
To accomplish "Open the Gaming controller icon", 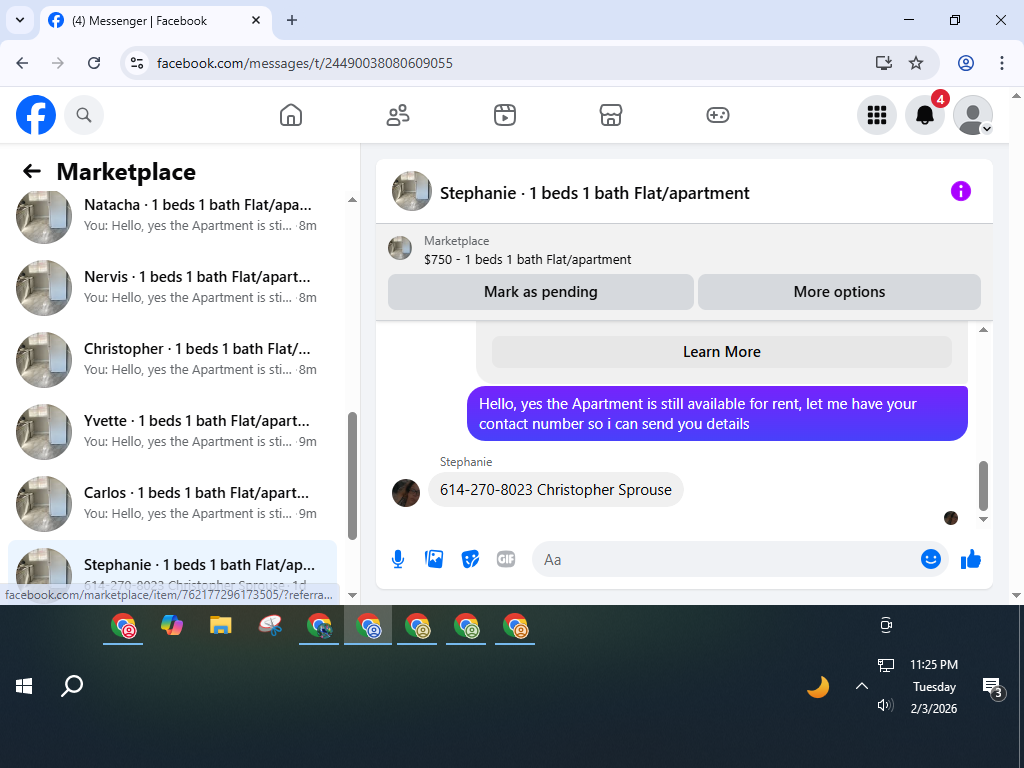I will pyautogui.click(x=718, y=115).
